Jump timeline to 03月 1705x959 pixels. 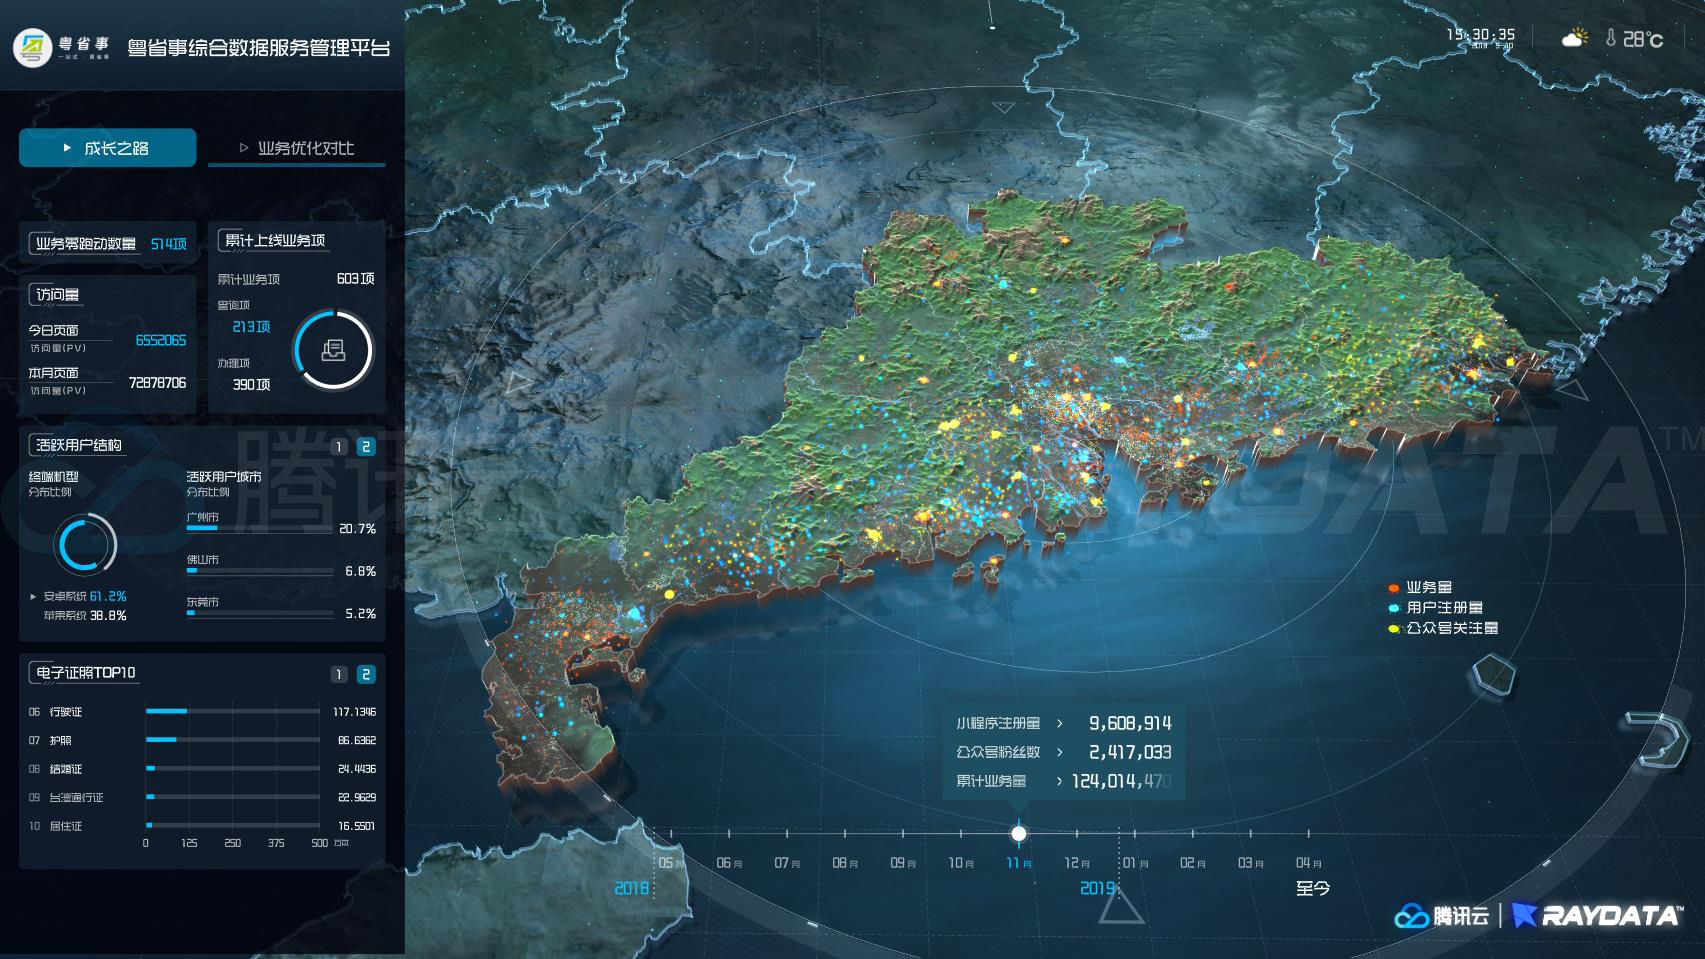(1251, 863)
